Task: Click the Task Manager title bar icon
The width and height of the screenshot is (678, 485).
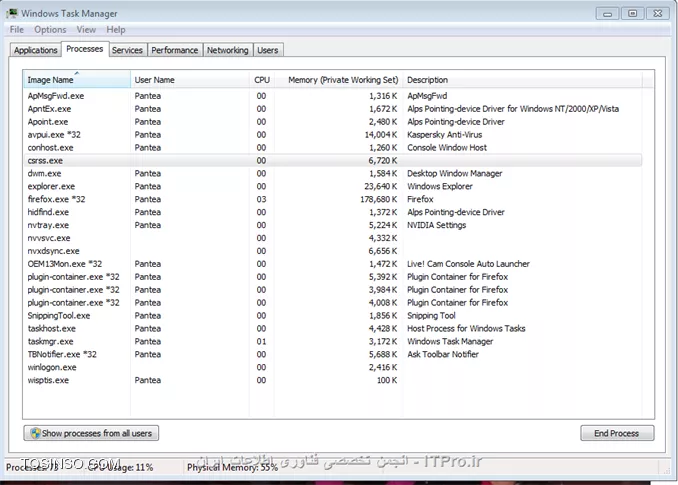Action: click(x=12, y=13)
